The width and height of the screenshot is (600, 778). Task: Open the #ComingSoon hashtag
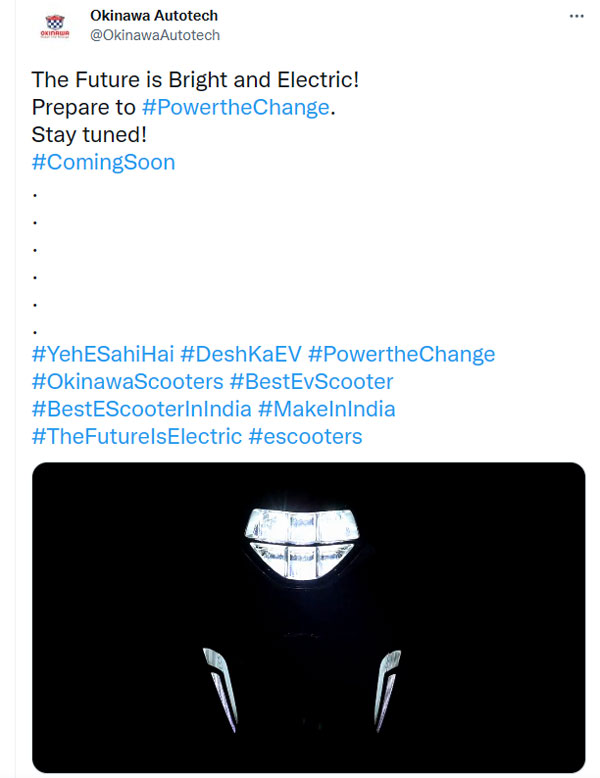click(x=103, y=162)
